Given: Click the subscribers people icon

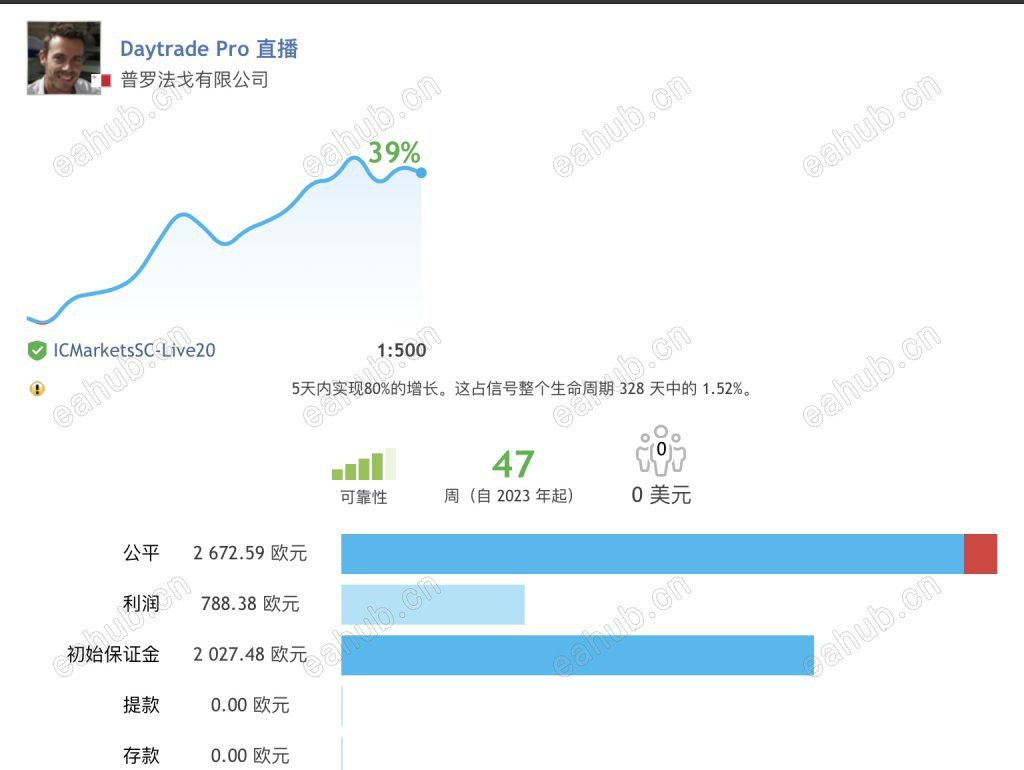Looking at the screenshot, I should tap(661, 451).
